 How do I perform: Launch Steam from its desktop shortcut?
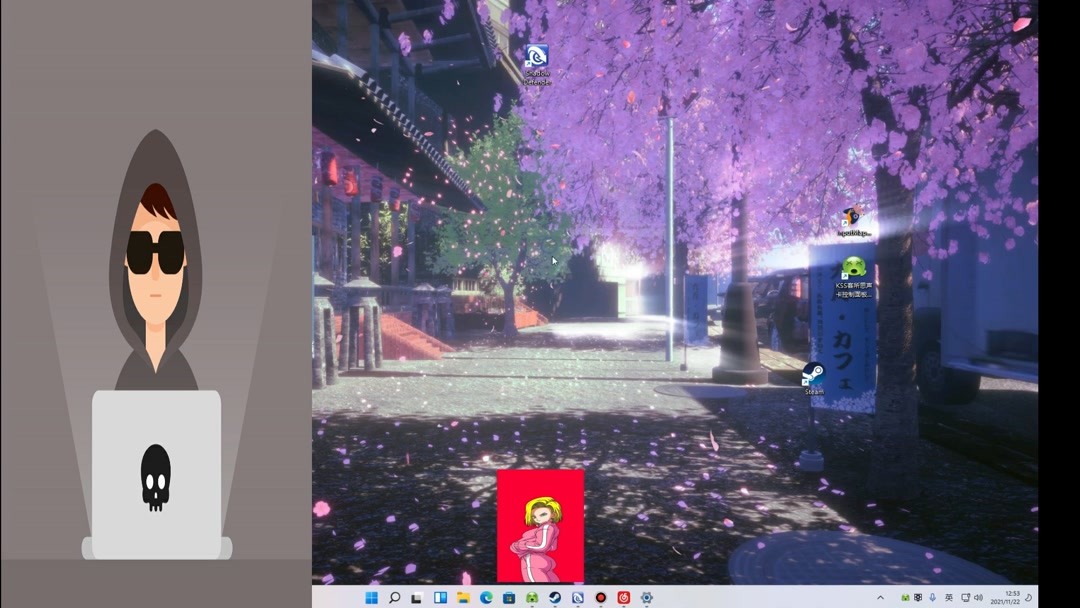point(812,375)
